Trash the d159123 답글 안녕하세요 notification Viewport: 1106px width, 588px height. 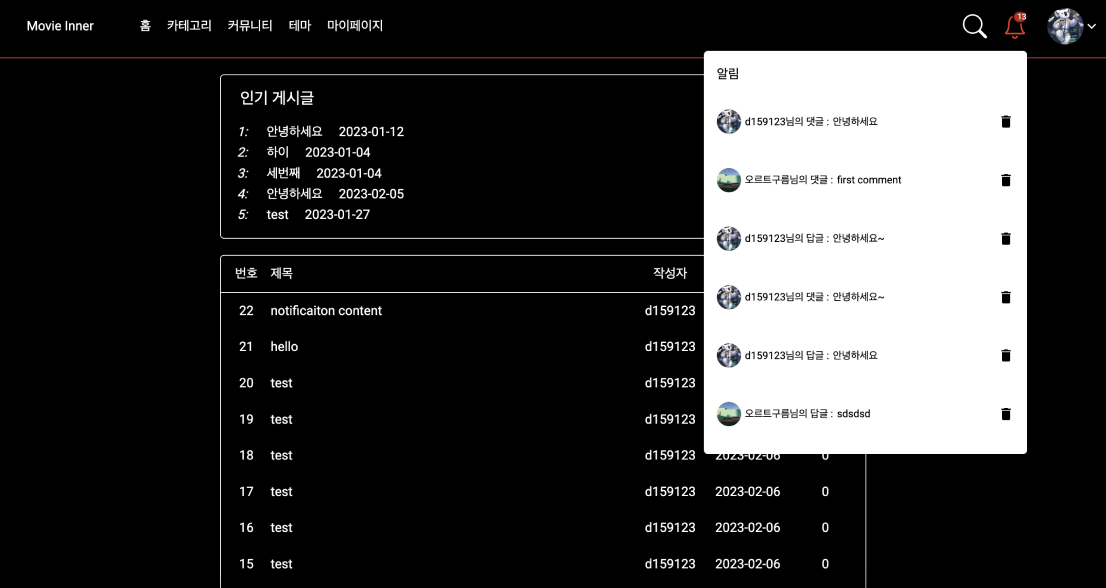tap(1006, 356)
